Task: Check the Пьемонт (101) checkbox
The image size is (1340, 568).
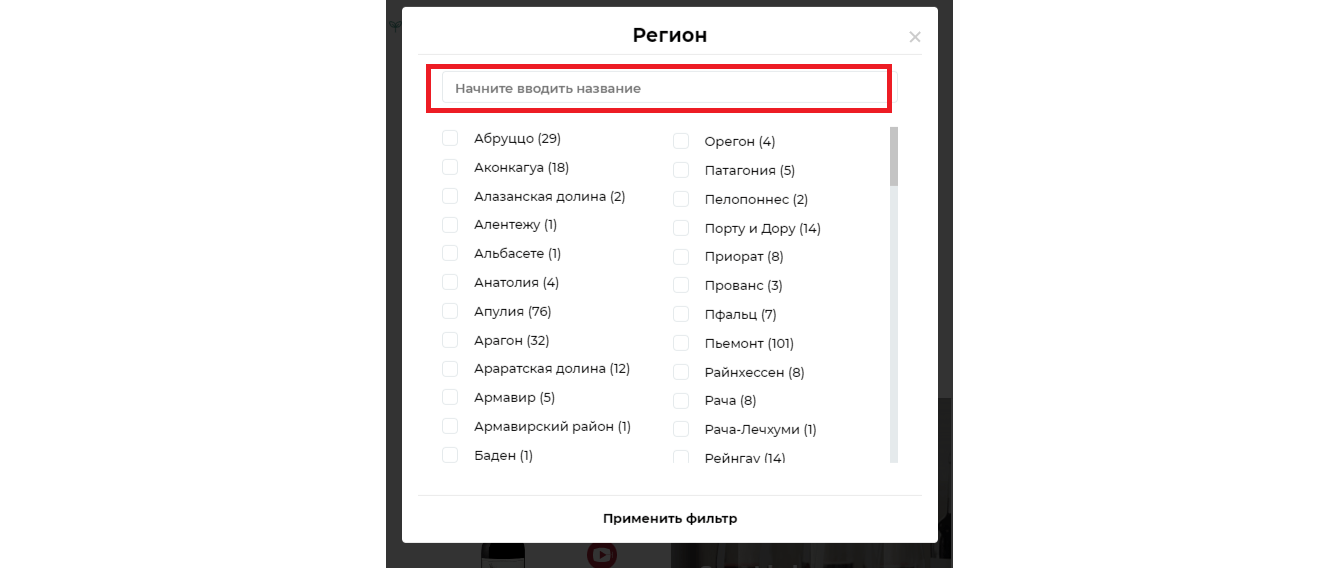Action: [681, 343]
